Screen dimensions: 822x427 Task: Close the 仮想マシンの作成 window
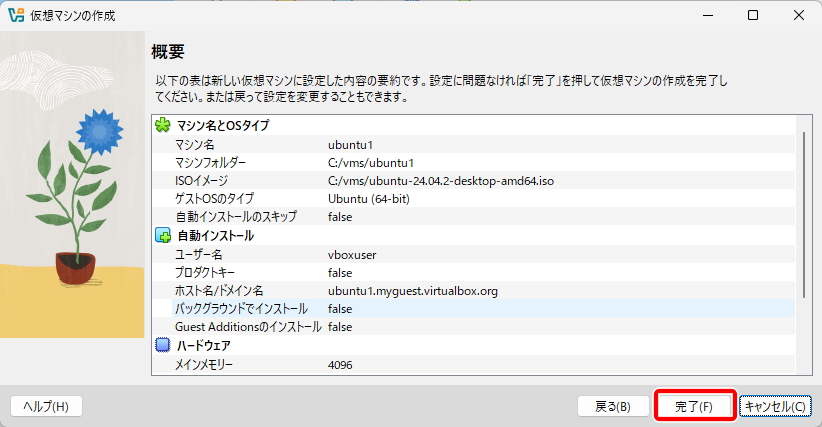pyautogui.click(x=798, y=15)
